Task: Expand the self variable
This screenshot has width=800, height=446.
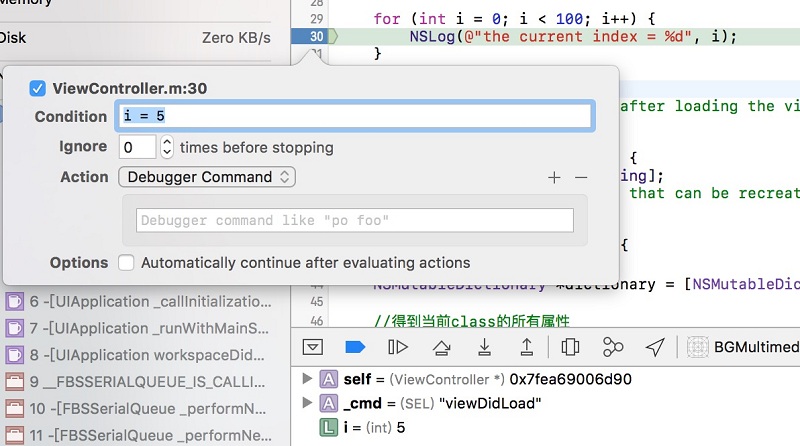Action: (306, 380)
